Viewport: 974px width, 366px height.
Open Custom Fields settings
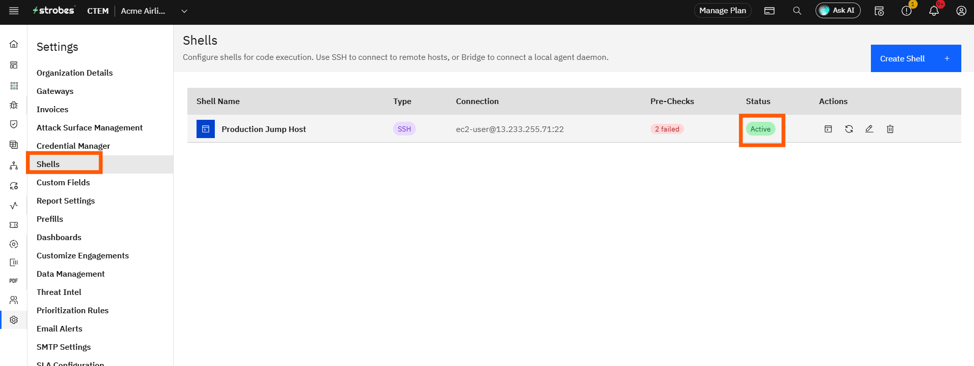click(x=63, y=183)
